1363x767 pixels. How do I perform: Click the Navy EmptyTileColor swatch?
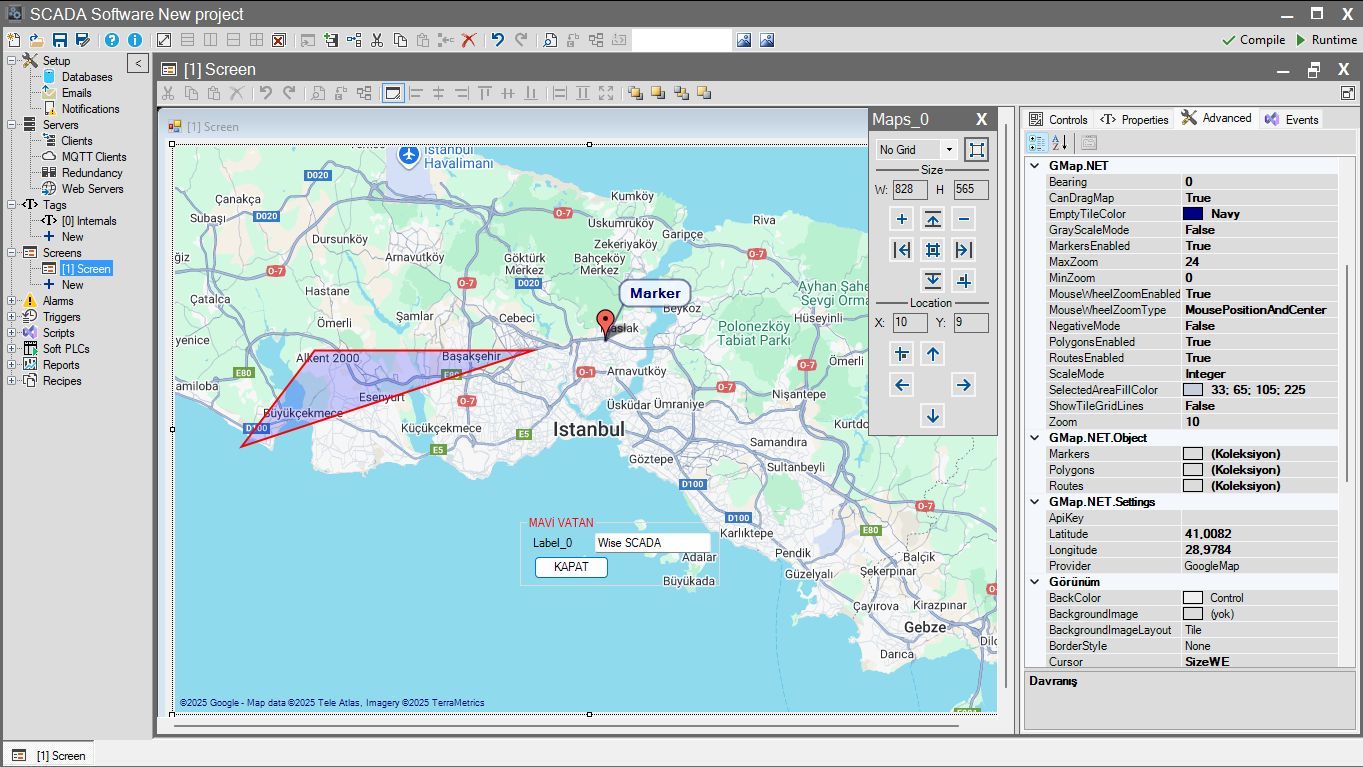pos(1192,214)
